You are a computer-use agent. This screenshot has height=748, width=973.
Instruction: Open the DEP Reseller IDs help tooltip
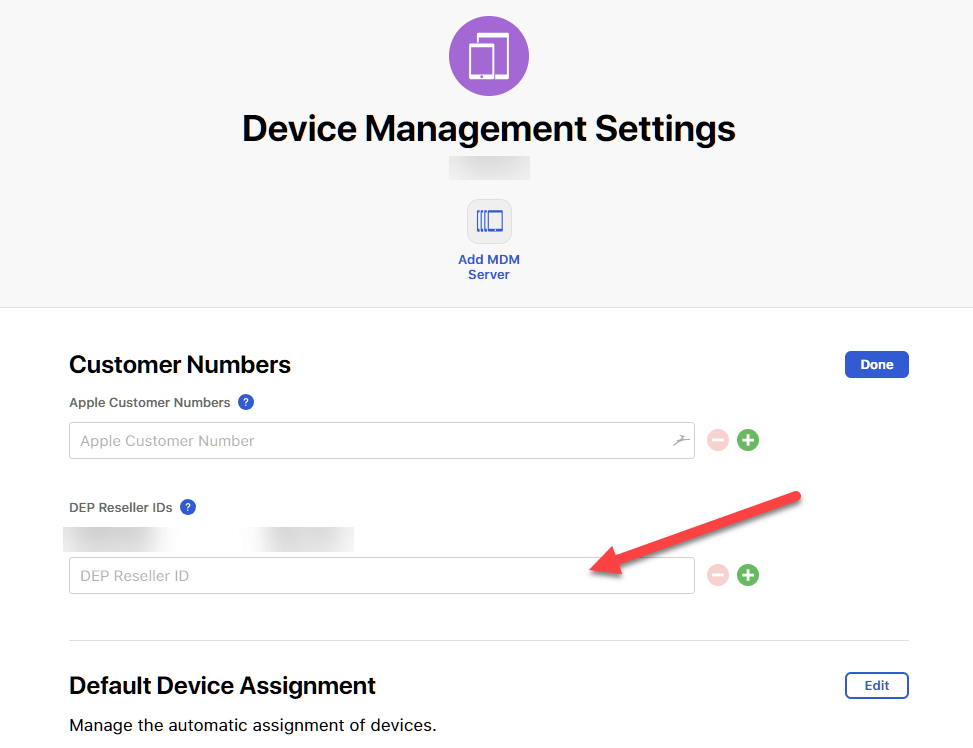(187, 507)
